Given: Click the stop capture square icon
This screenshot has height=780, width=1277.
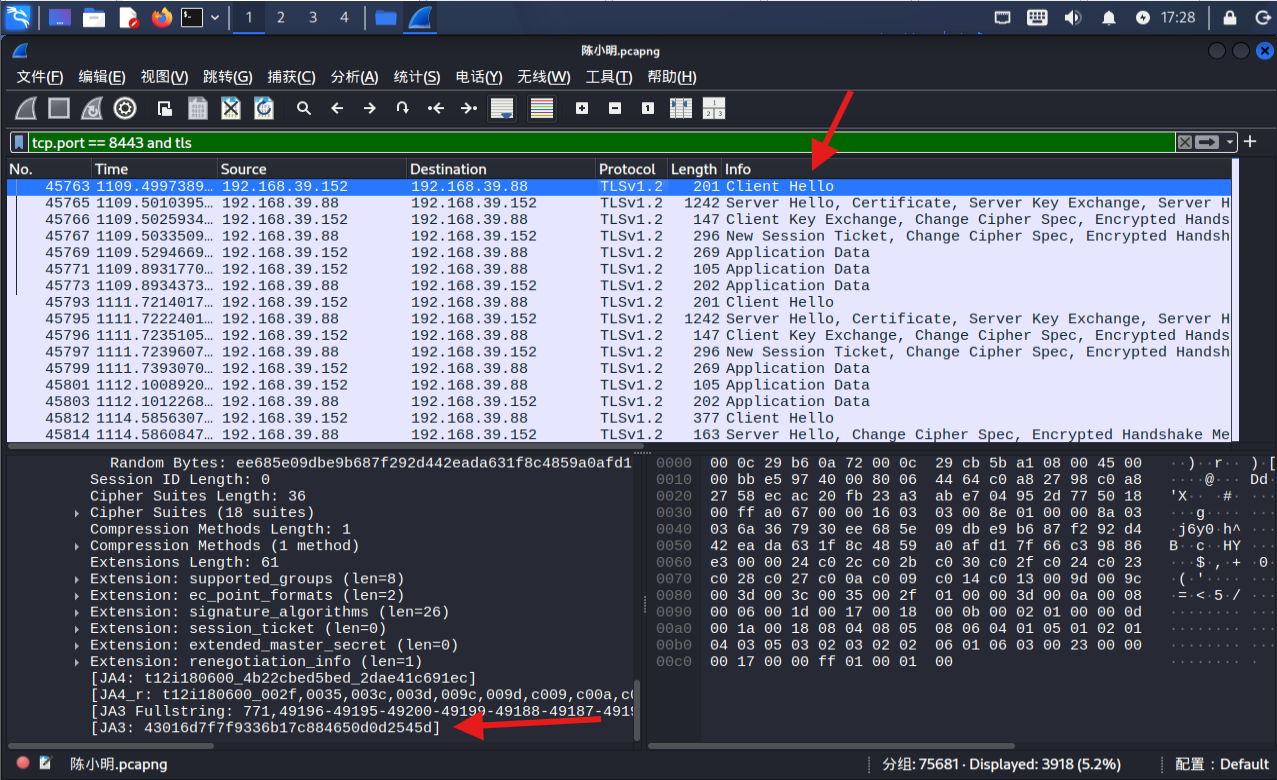Looking at the screenshot, I should point(59,108).
